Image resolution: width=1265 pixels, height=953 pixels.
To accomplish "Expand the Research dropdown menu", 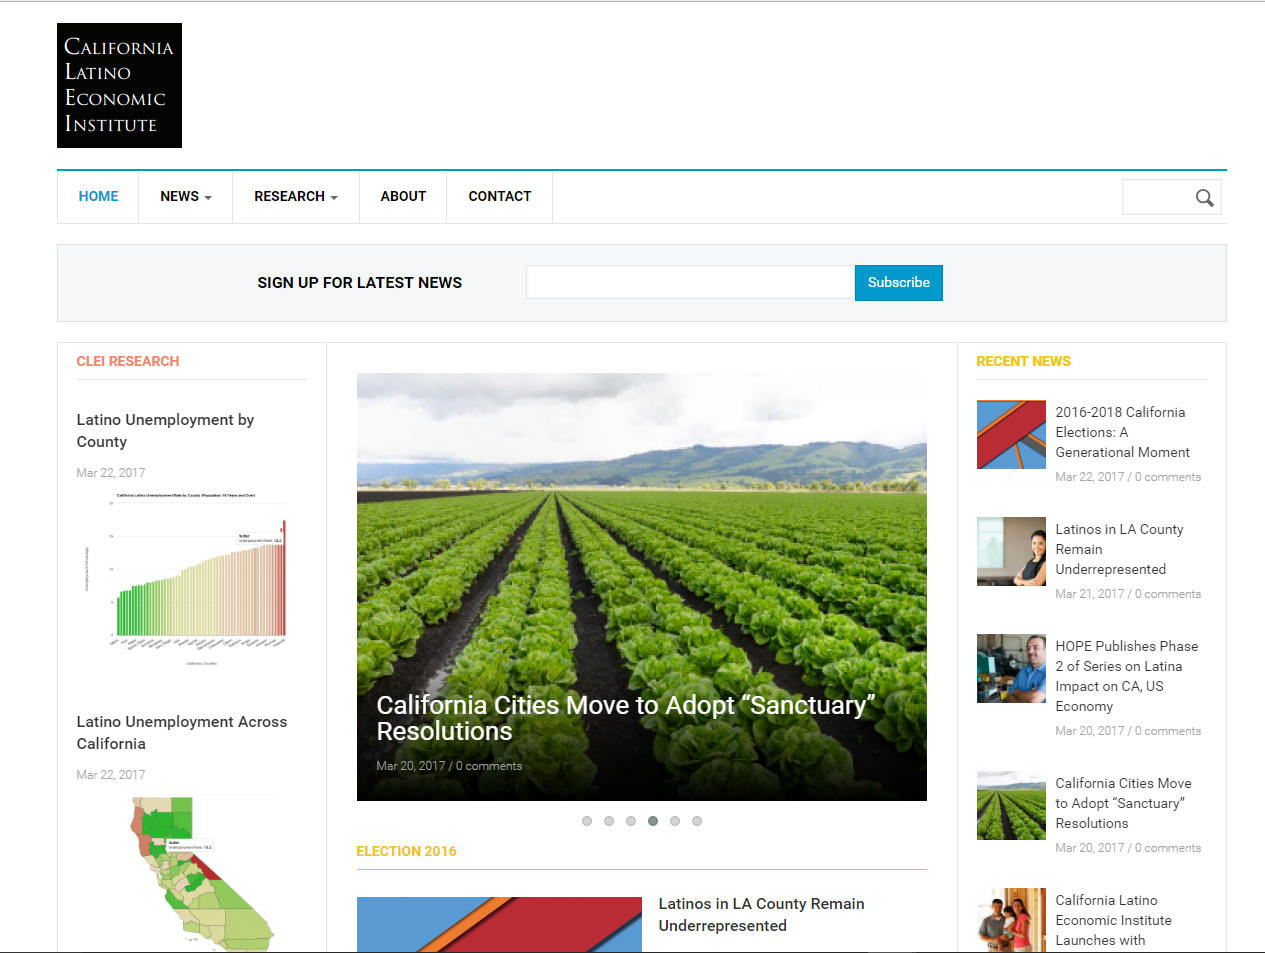I will 295,197.
